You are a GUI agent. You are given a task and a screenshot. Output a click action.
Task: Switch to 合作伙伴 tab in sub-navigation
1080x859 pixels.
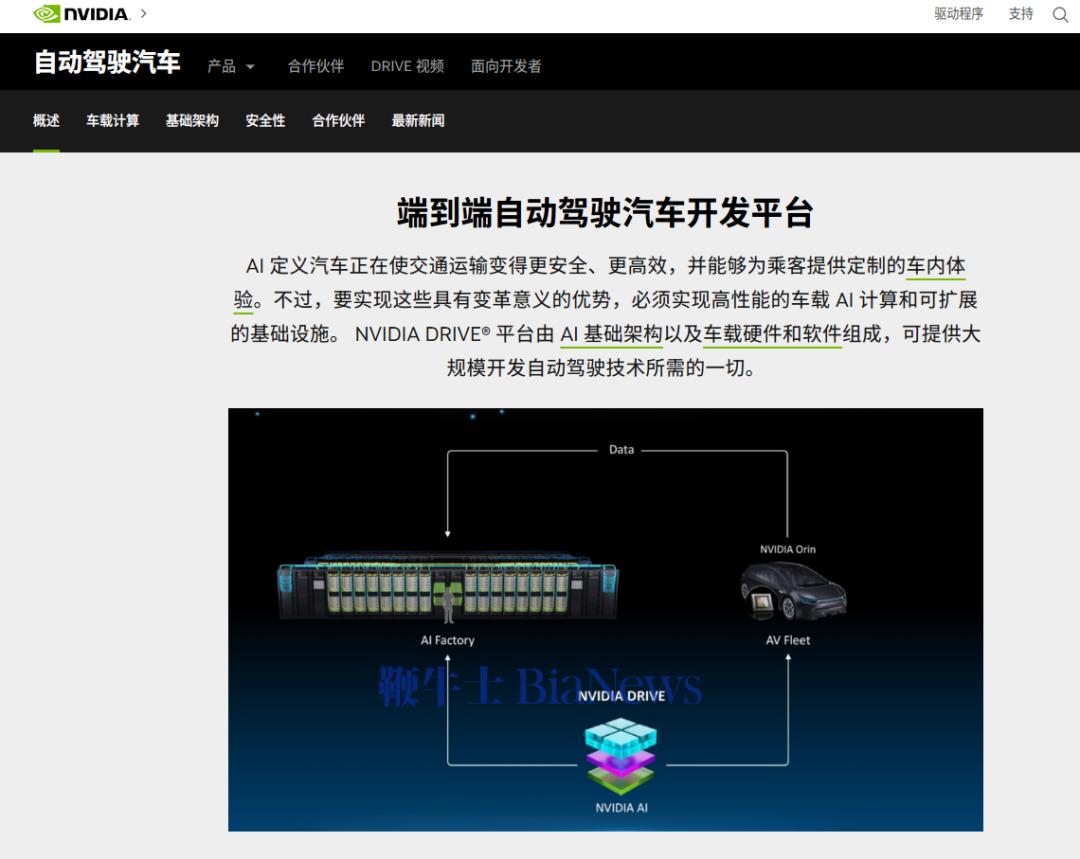tap(338, 121)
